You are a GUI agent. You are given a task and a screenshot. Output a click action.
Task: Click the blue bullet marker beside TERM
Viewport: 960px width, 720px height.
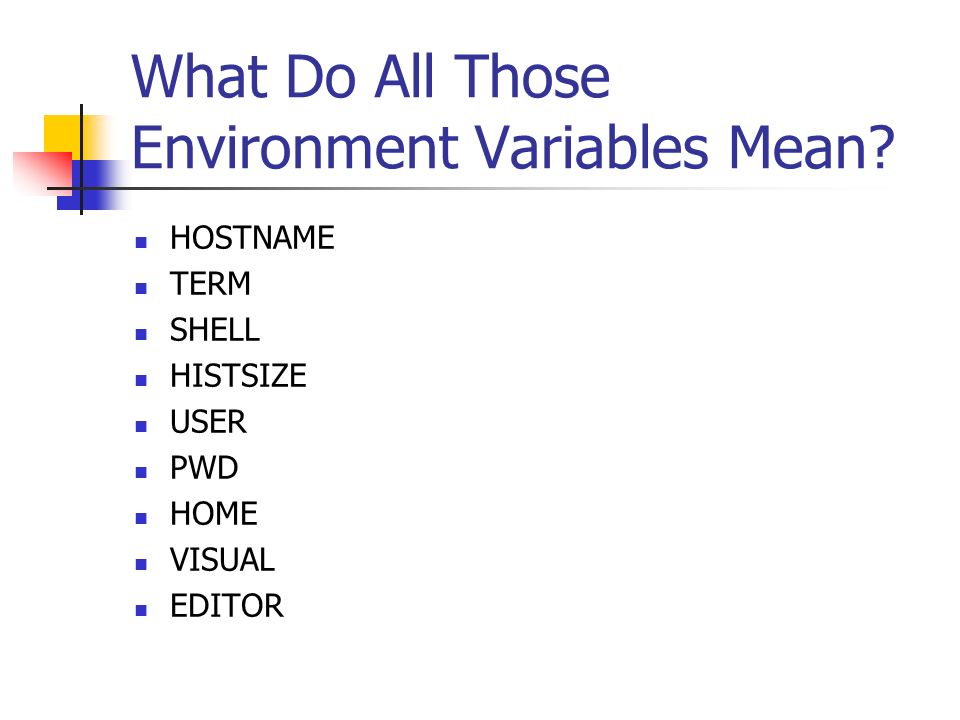click(141, 288)
